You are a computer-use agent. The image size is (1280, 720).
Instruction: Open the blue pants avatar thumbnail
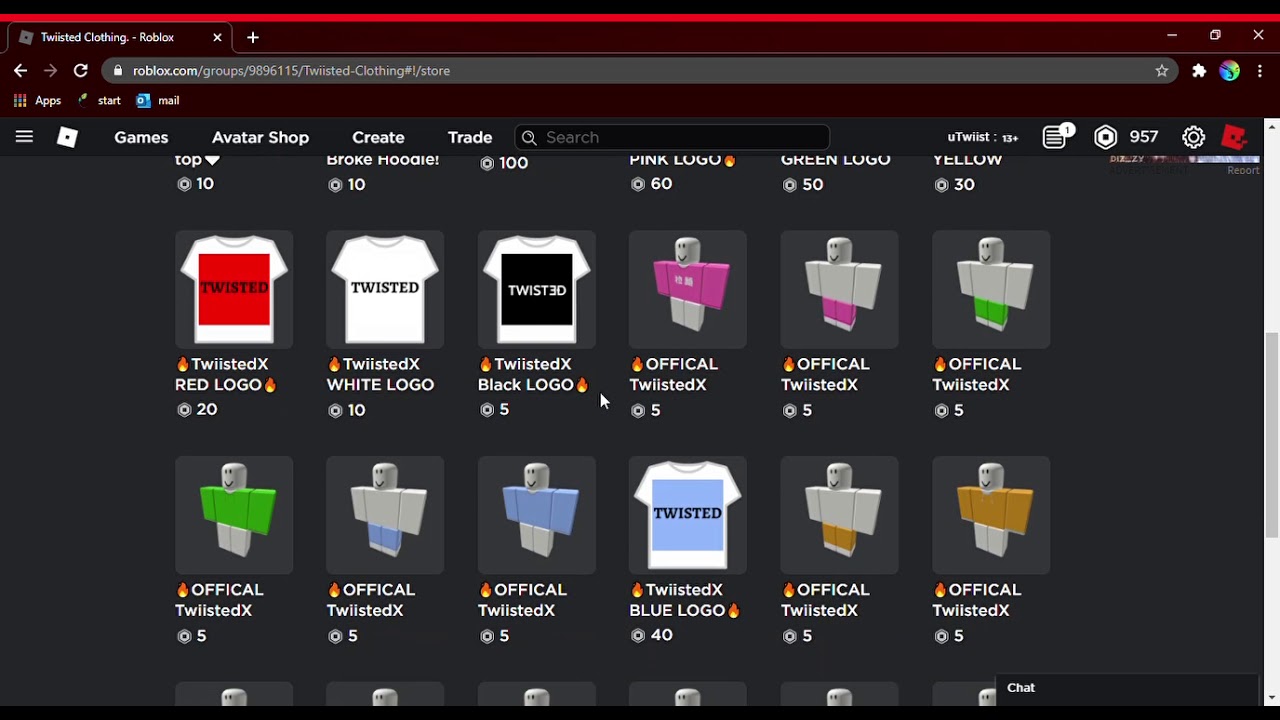point(385,516)
